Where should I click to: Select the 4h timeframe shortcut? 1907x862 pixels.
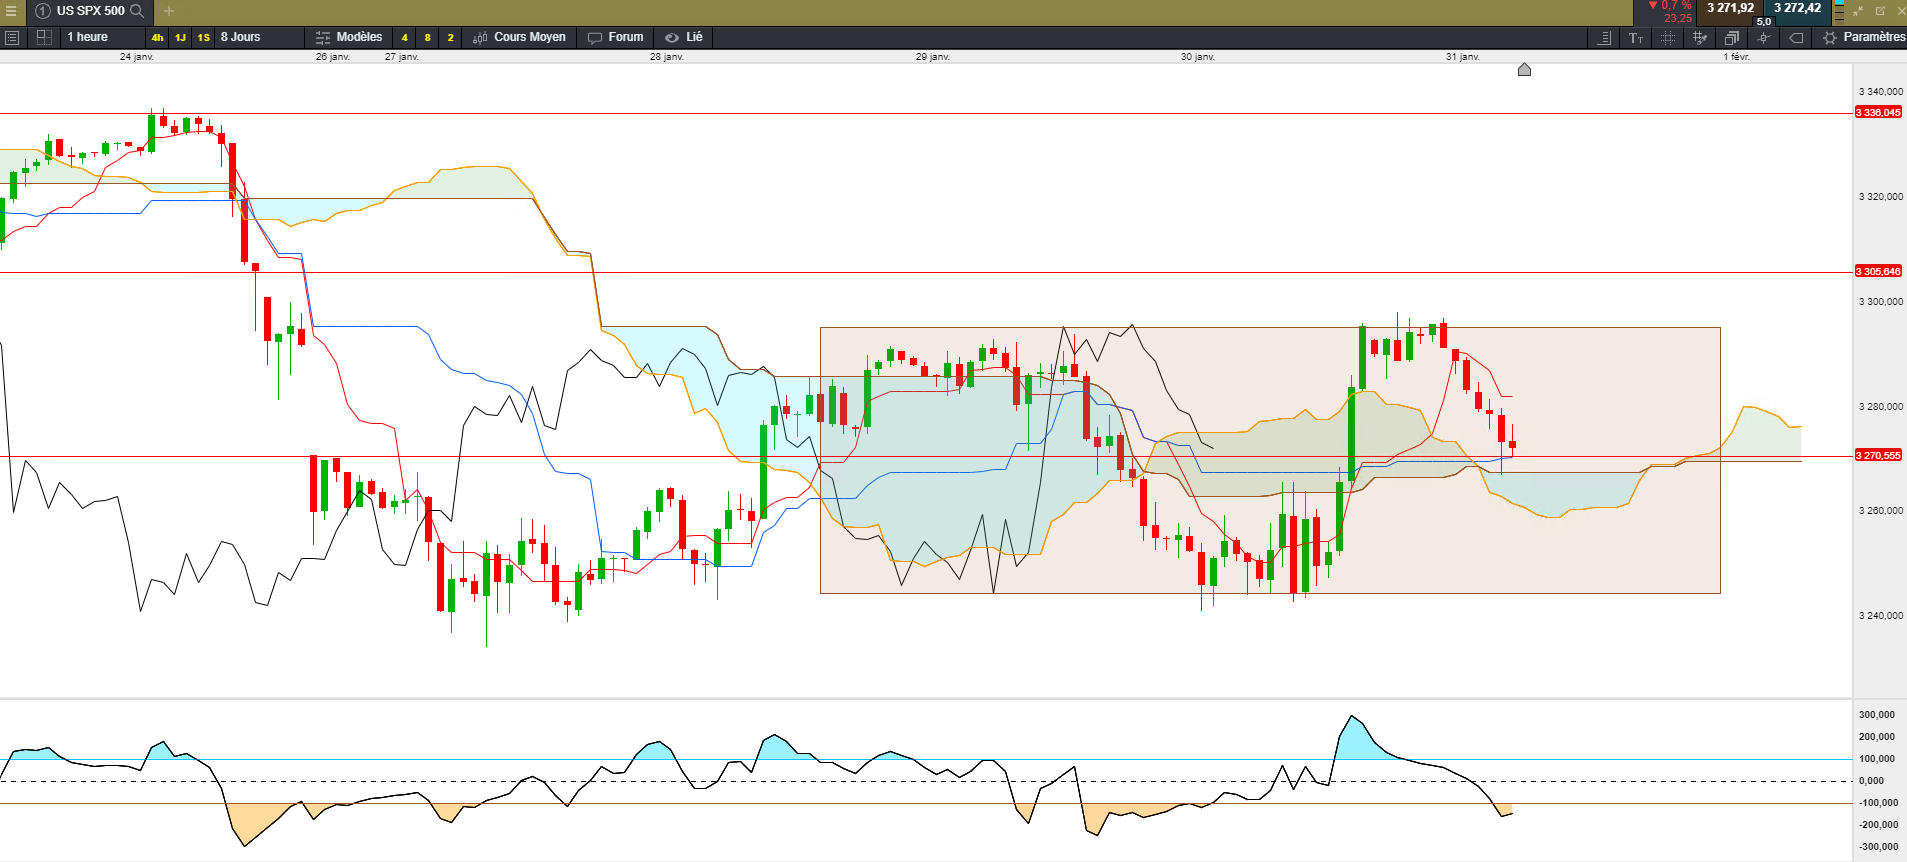point(157,37)
